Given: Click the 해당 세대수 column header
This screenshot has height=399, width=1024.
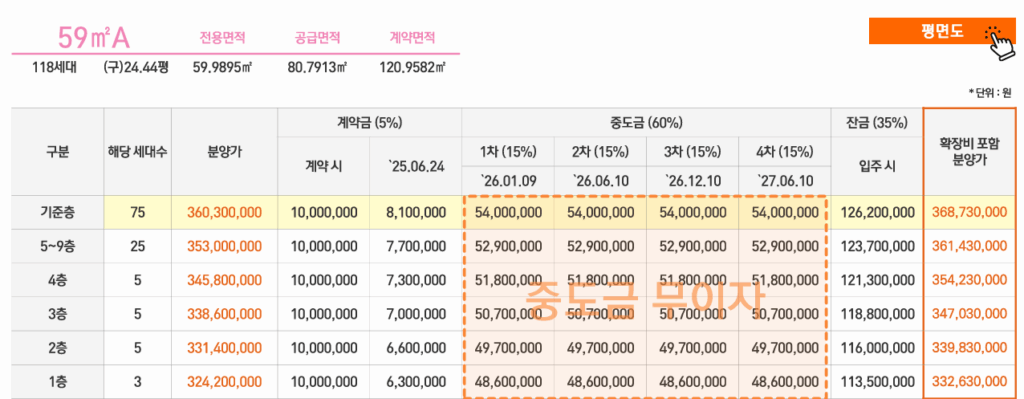Looking at the screenshot, I should [138, 152].
